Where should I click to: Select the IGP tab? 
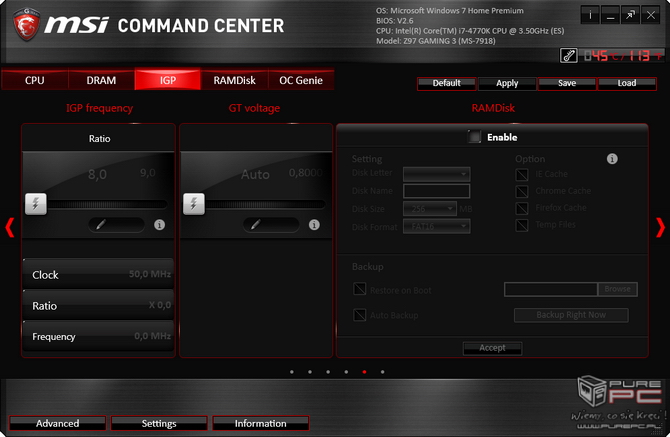tap(168, 79)
